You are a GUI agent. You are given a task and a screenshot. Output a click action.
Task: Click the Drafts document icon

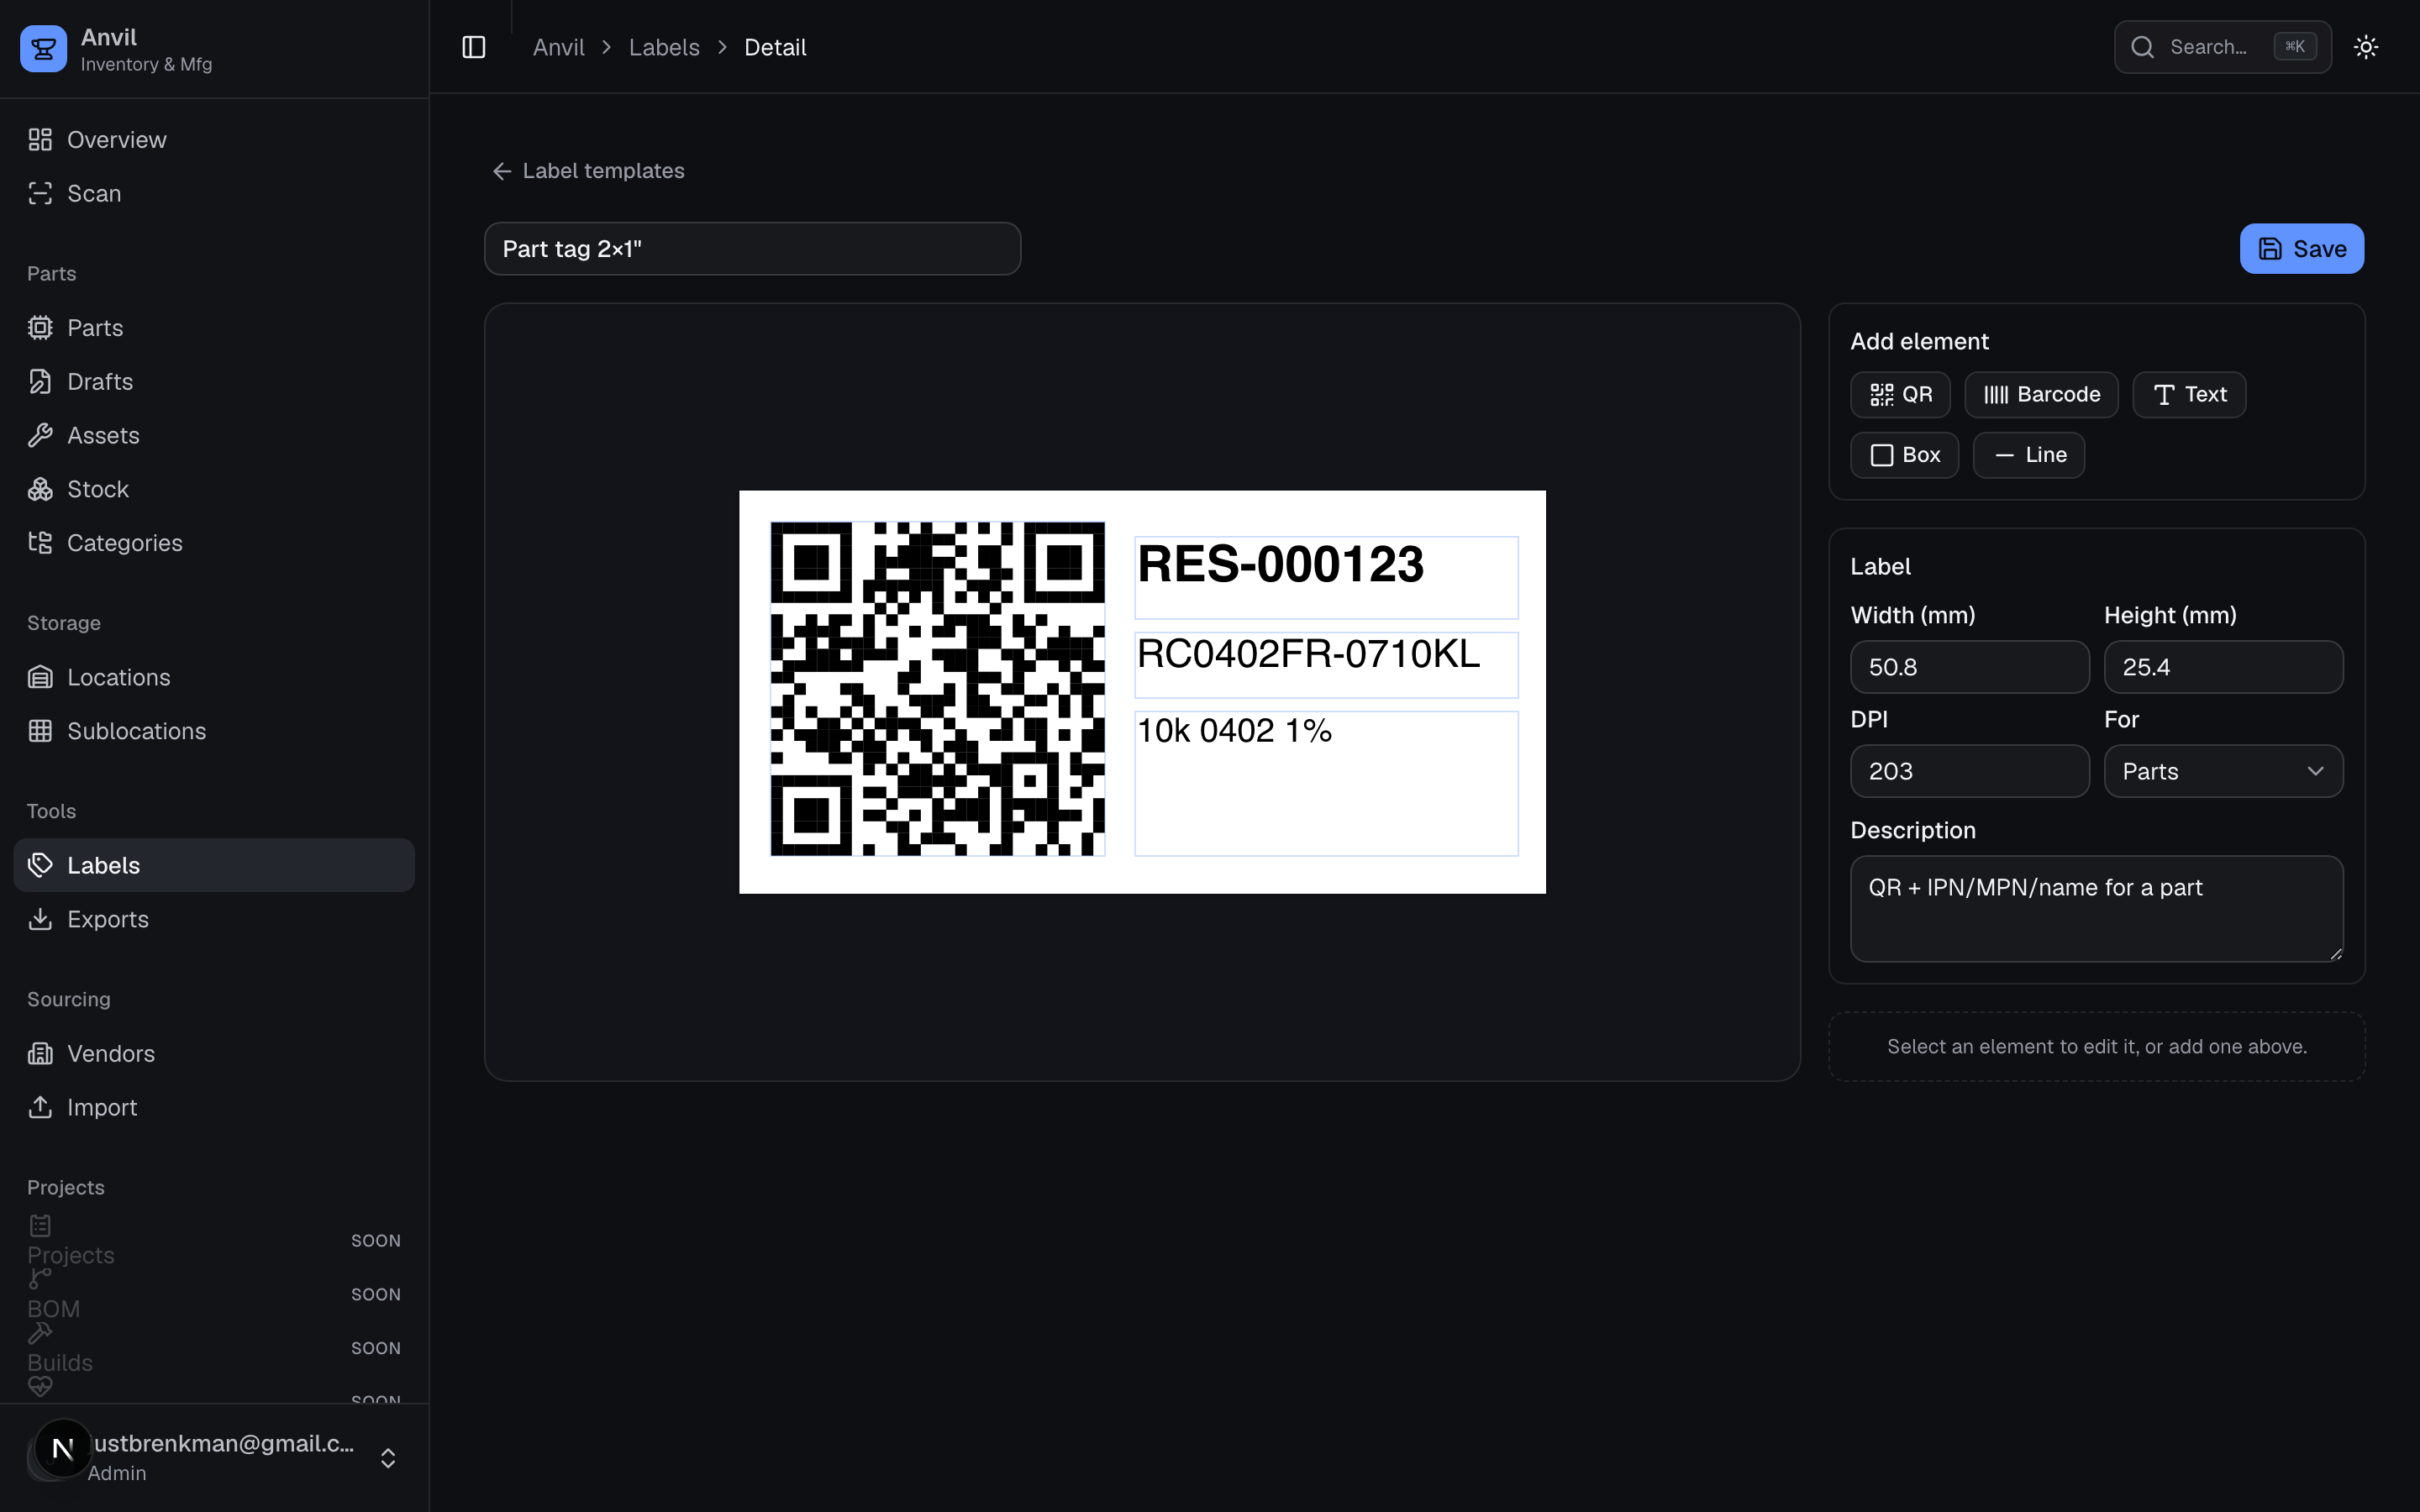(40, 382)
